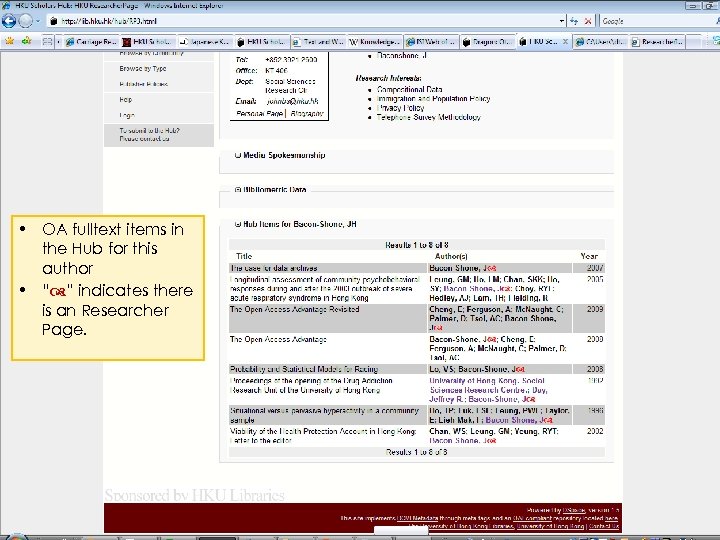Open the recent pages dropdown beside Forward
The height and width of the screenshot is (540, 720).
click(38, 21)
